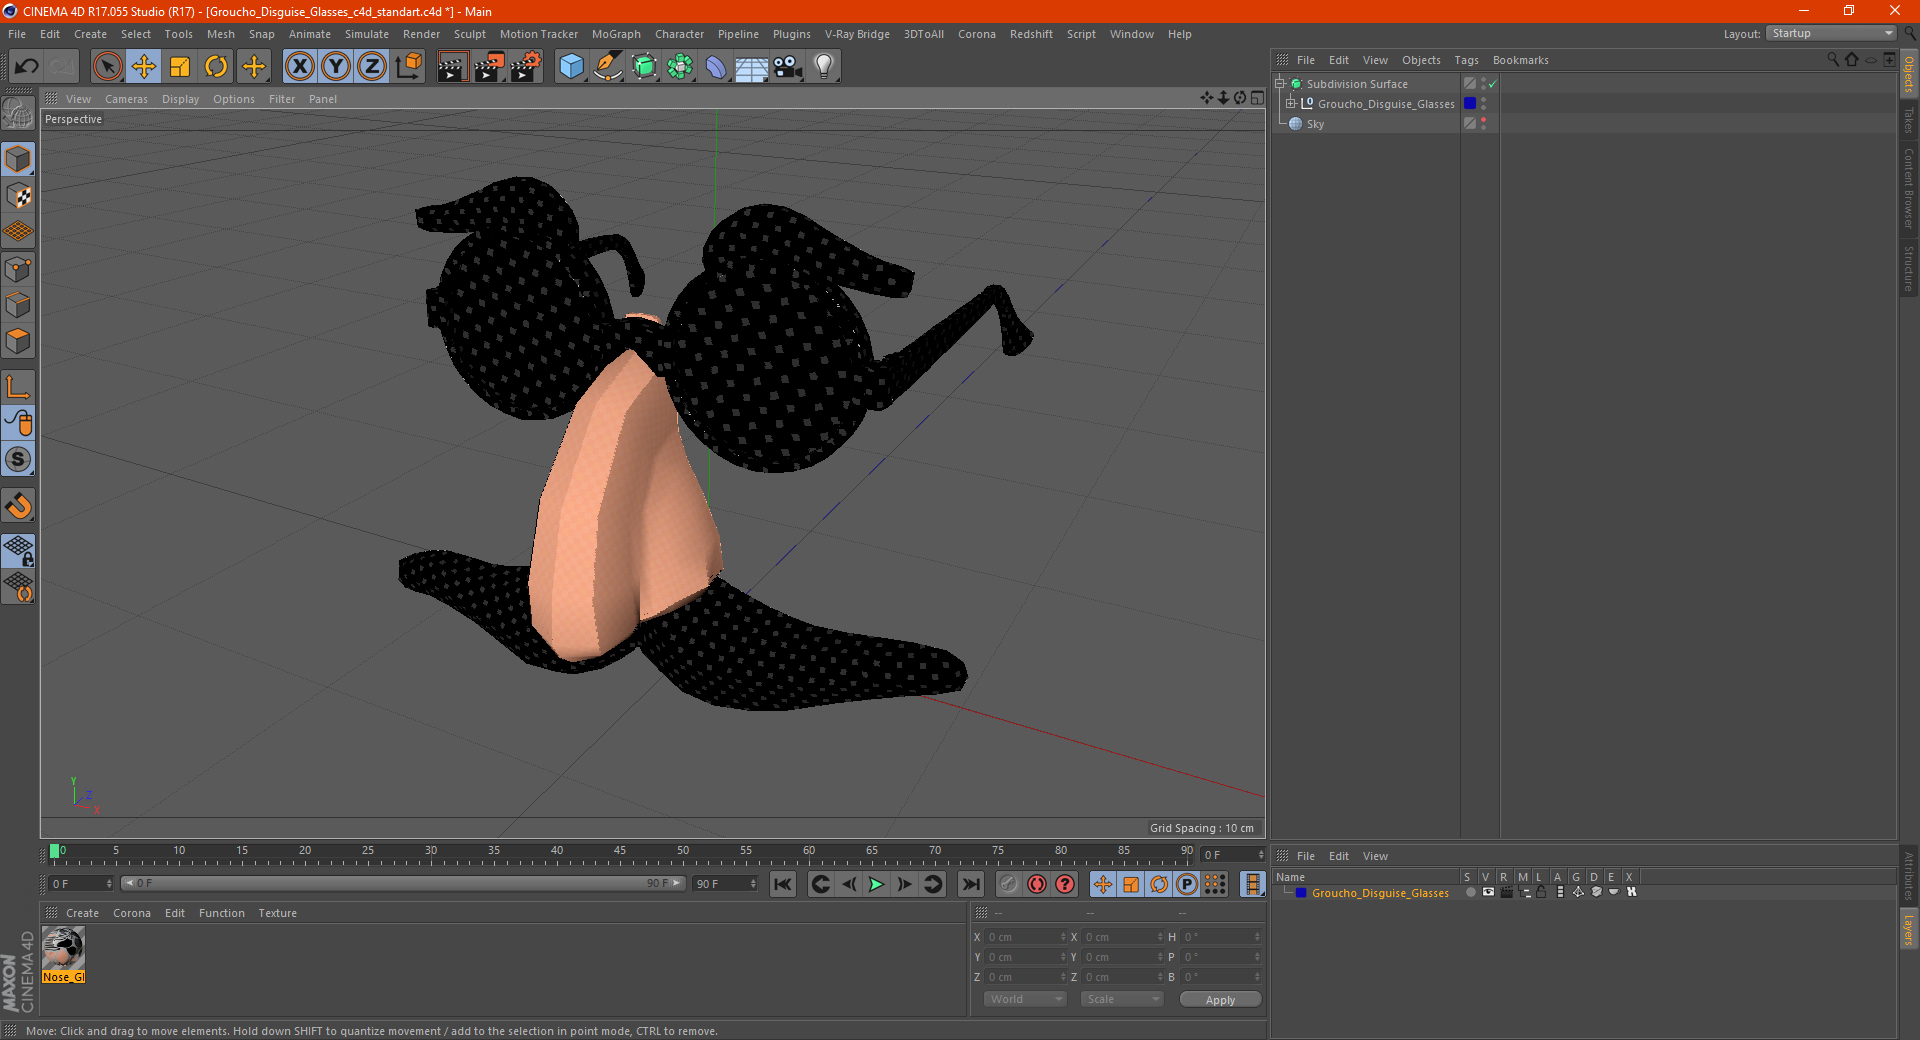Activate the Scale tool
Screen dimensions: 1920x1040
click(x=180, y=67)
